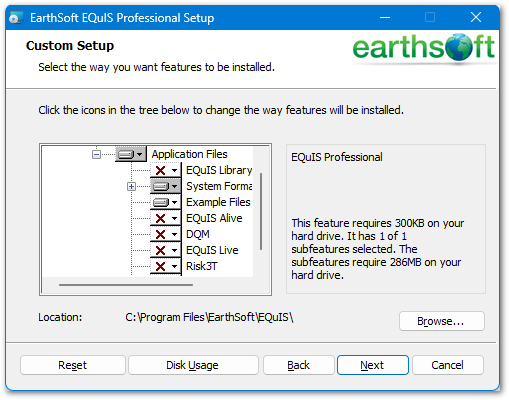The height and width of the screenshot is (400, 509).
Task: Click the feature tree vertical scrollbar
Action: [x=261, y=211]
